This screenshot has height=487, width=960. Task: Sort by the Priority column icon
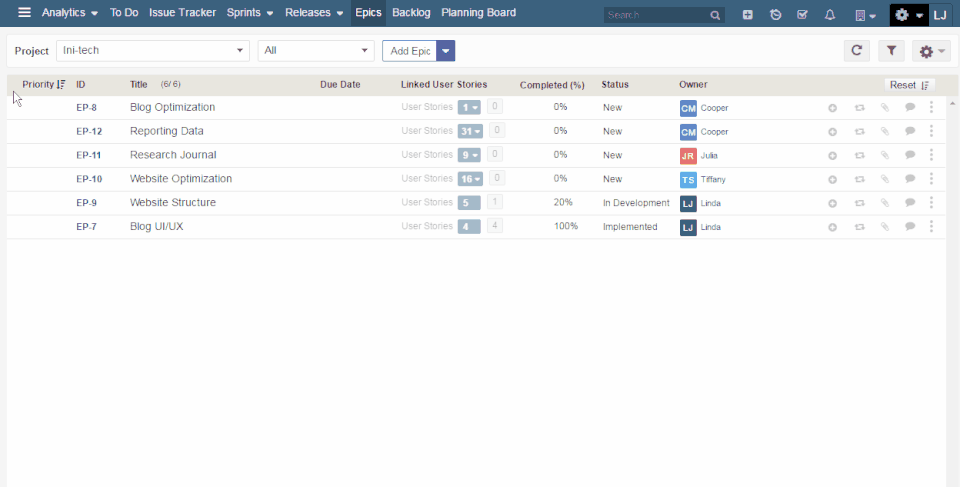(x=61, y=85)
